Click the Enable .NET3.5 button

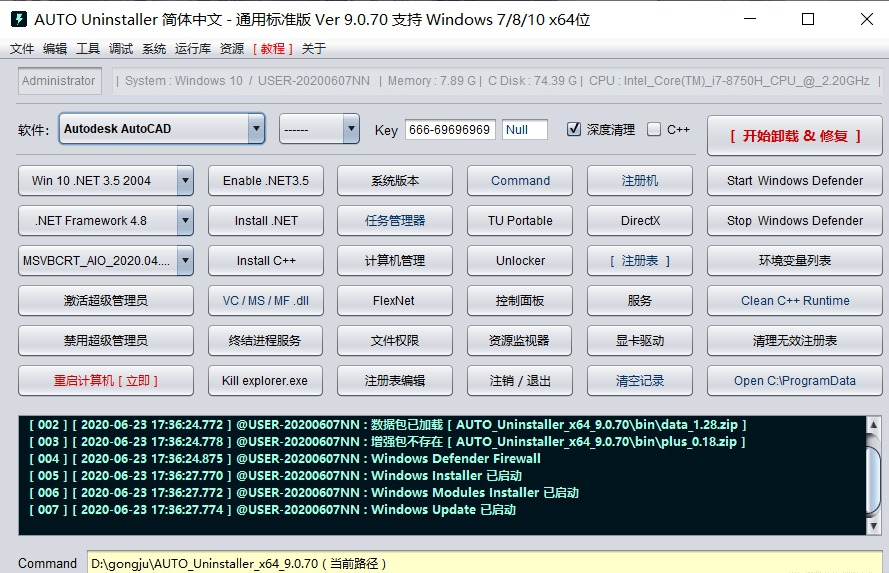[266, 181]
